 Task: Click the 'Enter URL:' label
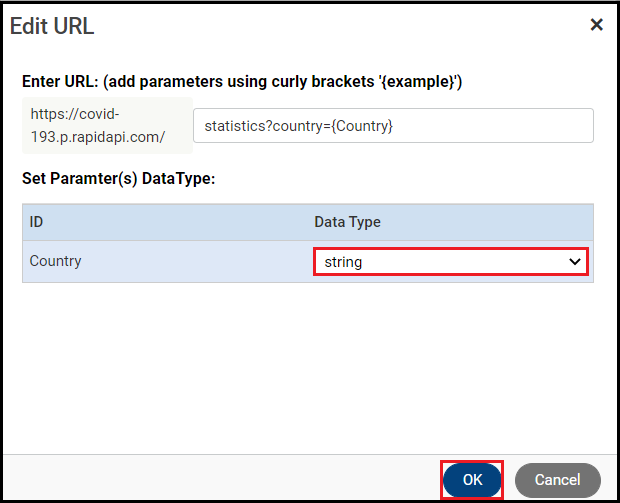coord(60,81)
